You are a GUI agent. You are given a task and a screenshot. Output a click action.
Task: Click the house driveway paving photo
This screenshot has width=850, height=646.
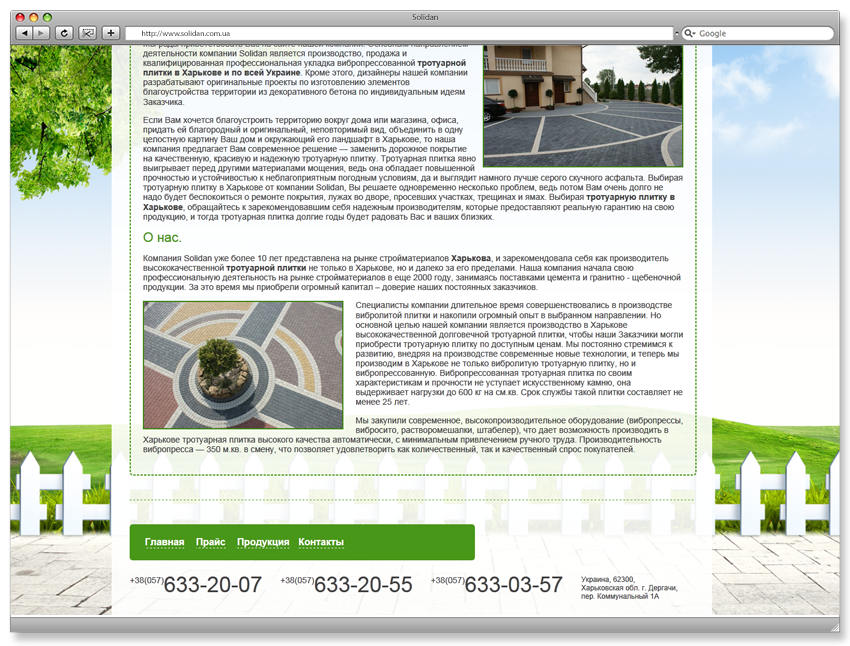coord(583,106)
